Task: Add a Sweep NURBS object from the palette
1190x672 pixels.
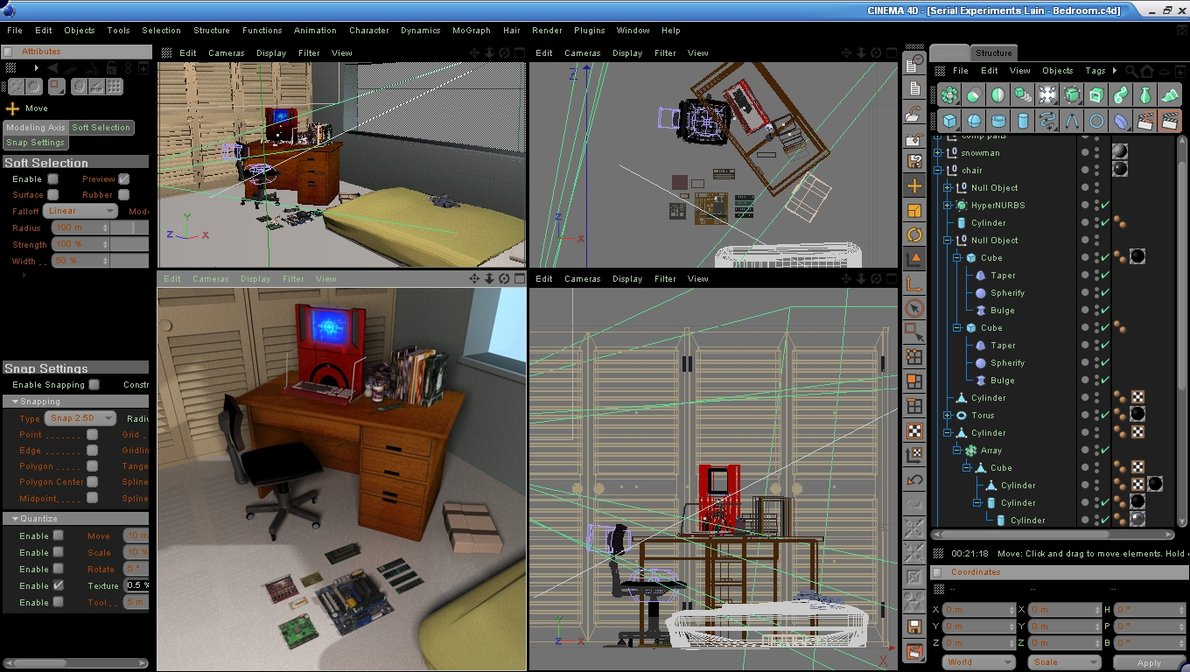Action: pos(1121,95)
